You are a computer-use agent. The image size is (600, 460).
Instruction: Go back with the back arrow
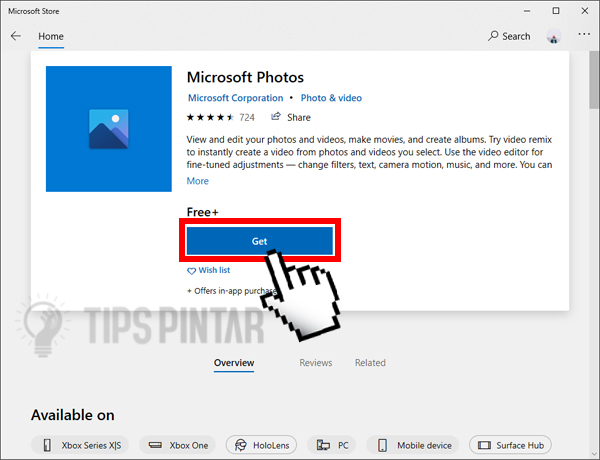(16, 36)
